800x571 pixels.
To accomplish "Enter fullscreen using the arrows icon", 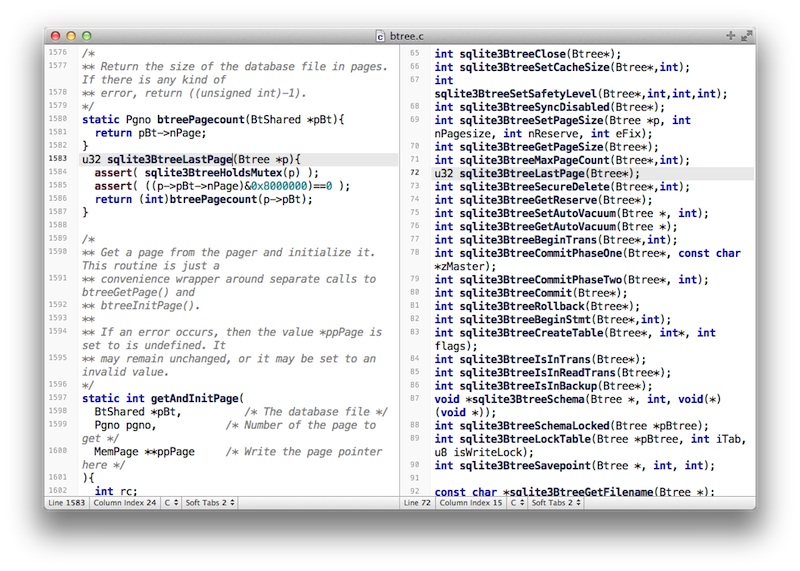I will [746, 35].
